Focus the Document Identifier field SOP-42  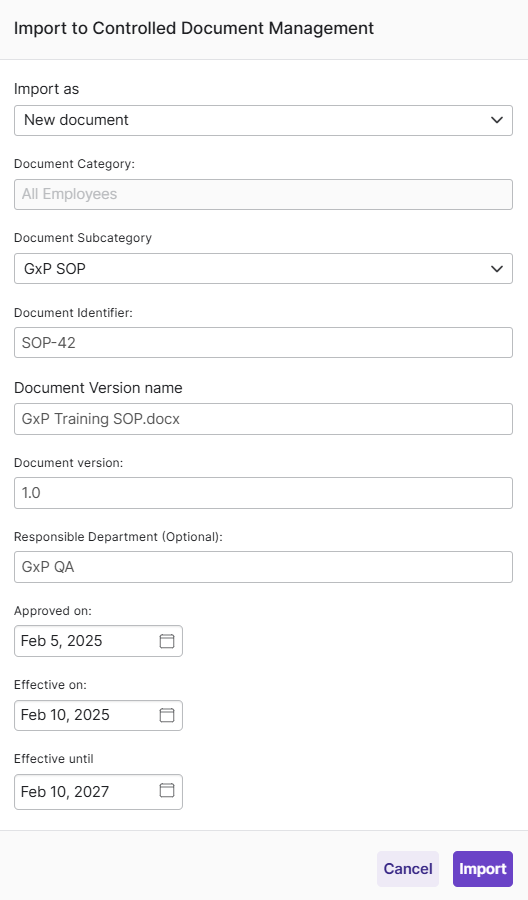coord(263,343)
